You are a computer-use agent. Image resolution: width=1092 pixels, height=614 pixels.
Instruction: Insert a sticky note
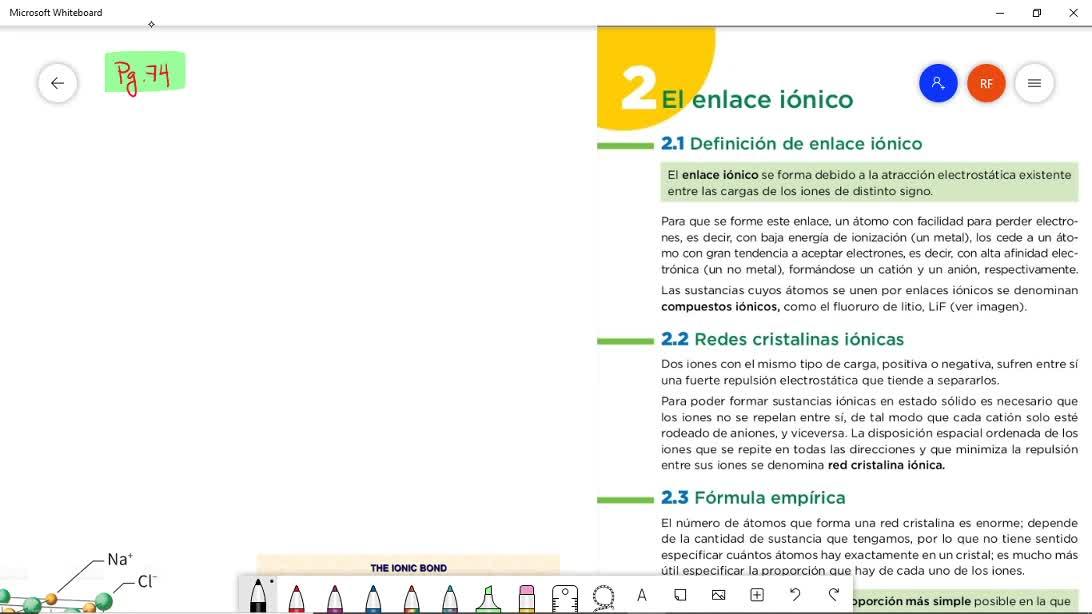[x=680, y=595]
